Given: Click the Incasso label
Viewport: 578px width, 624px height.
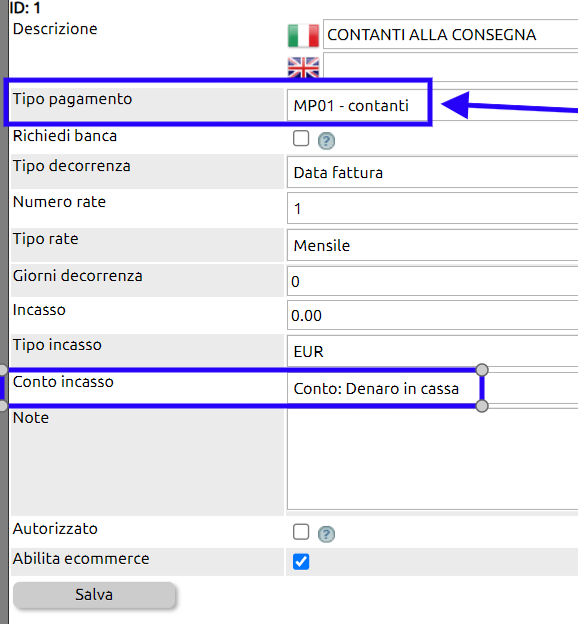Looking at the screenshot, I should 39,310.
